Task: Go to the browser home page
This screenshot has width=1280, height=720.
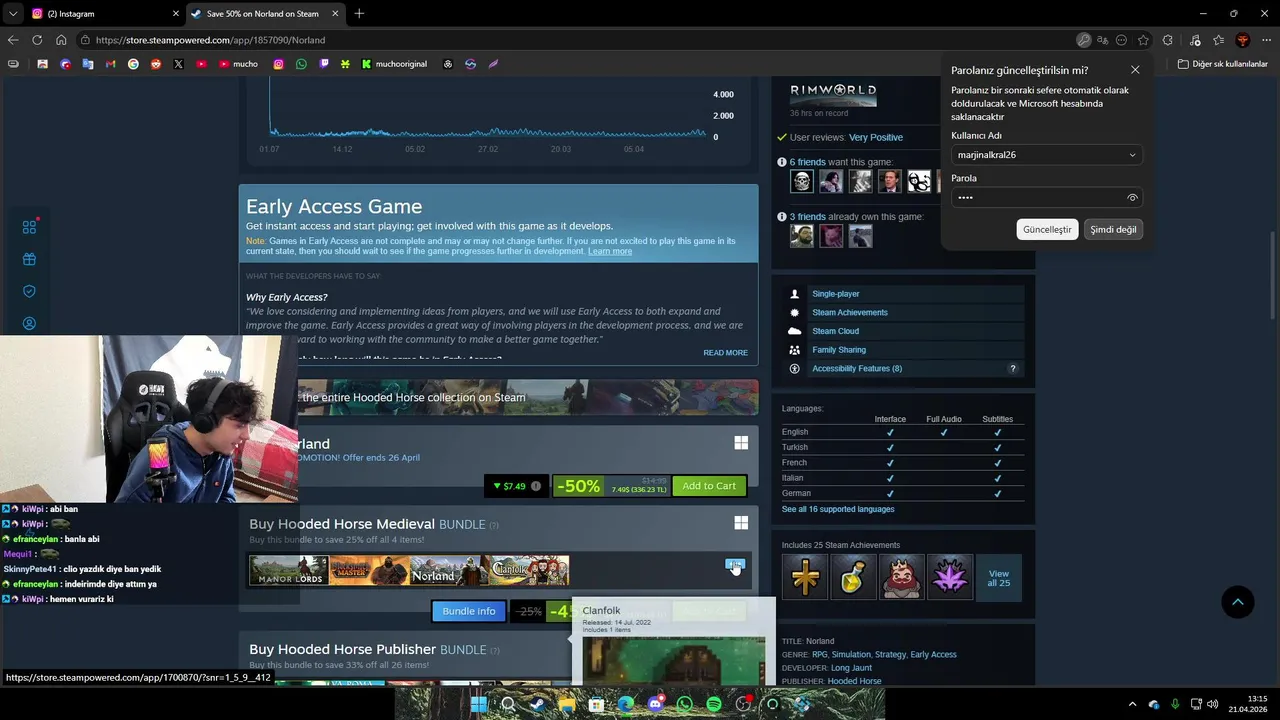Action: pos(61,40)
